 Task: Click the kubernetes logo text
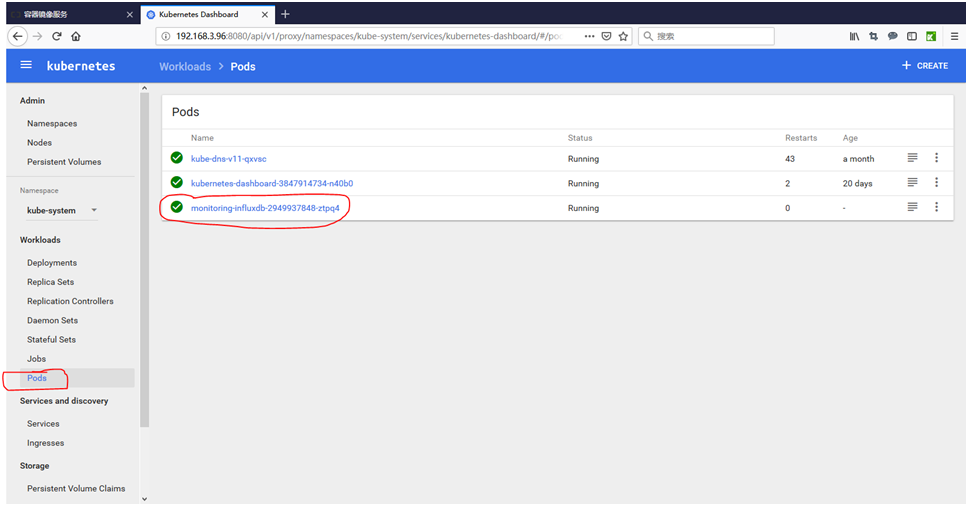click(x=81, y=66)
